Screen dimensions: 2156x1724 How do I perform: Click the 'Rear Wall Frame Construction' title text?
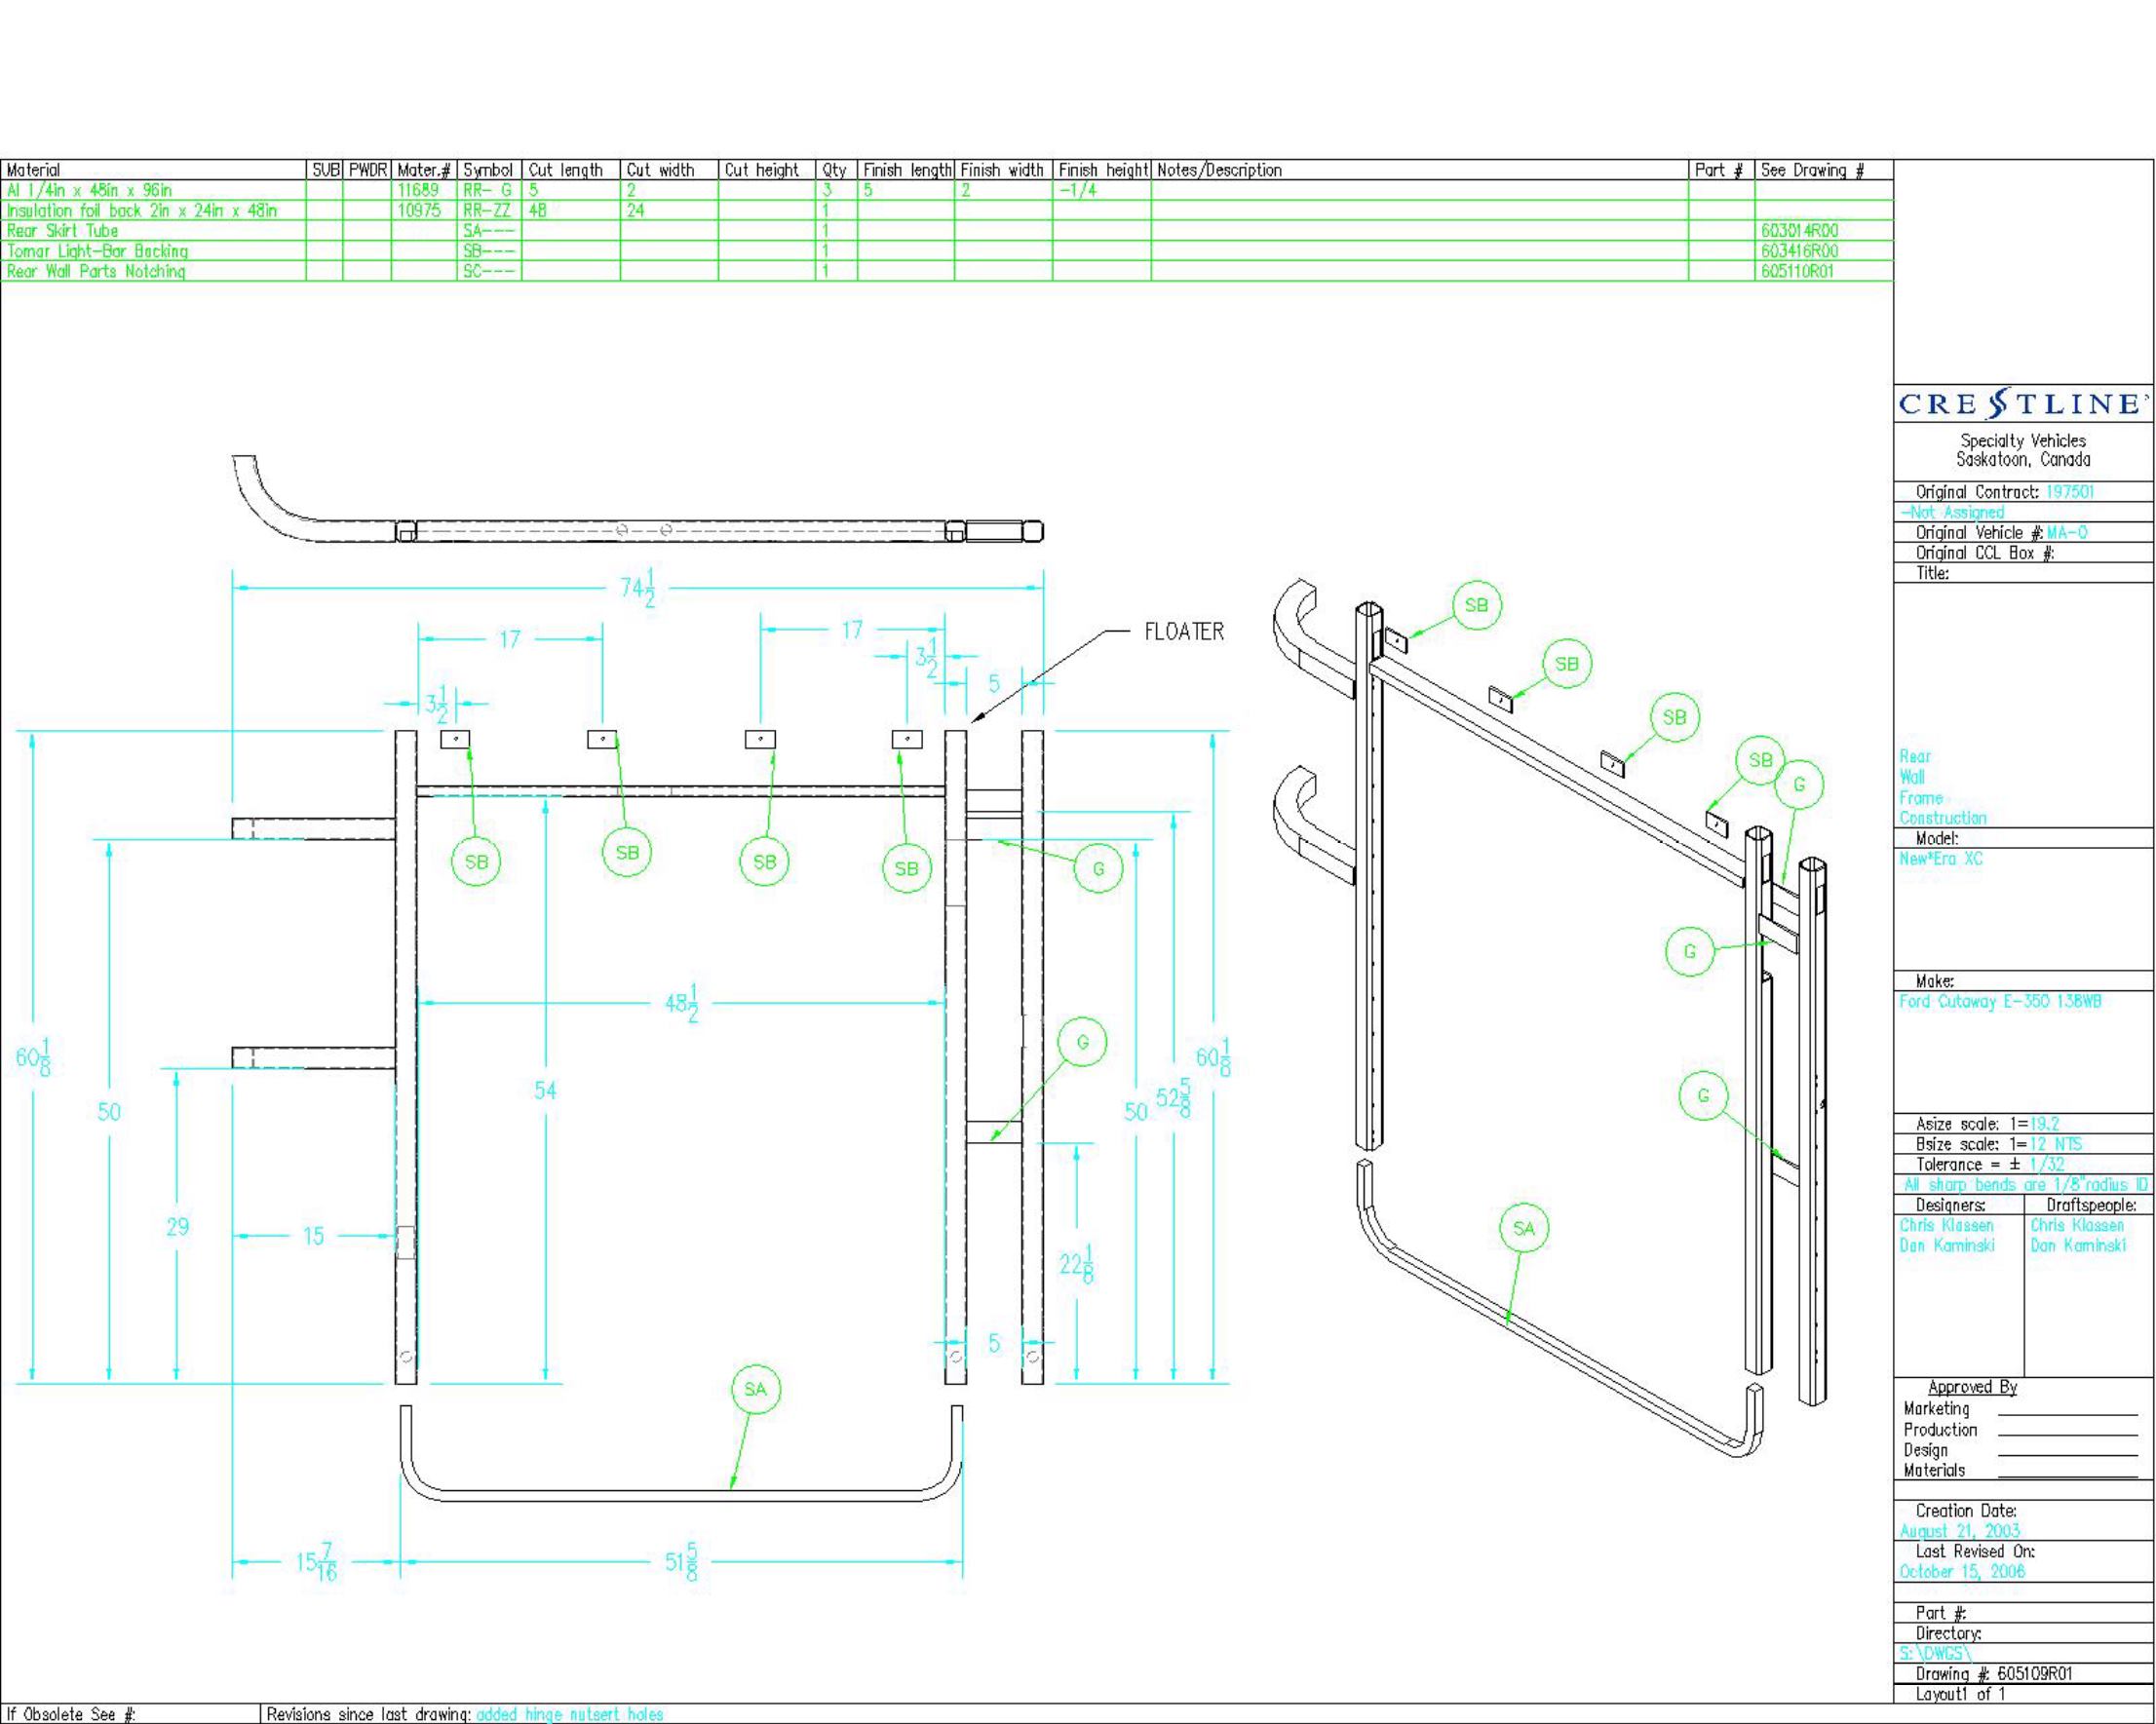[1942, 787]
